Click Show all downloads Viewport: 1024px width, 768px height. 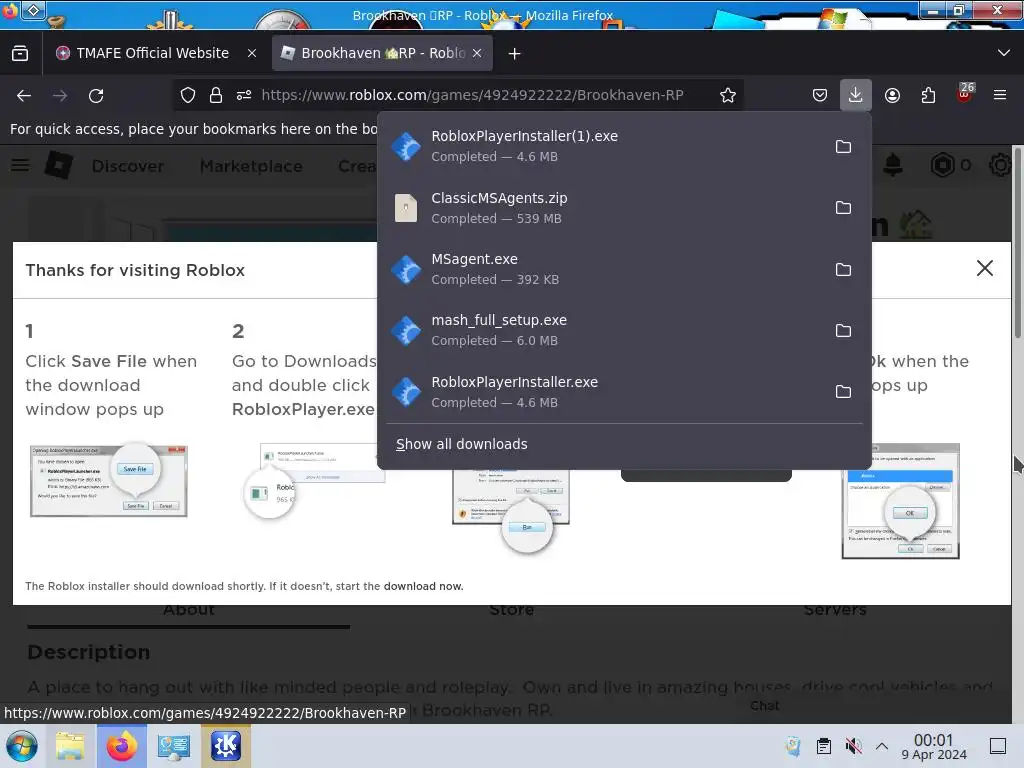click(462, 444)
